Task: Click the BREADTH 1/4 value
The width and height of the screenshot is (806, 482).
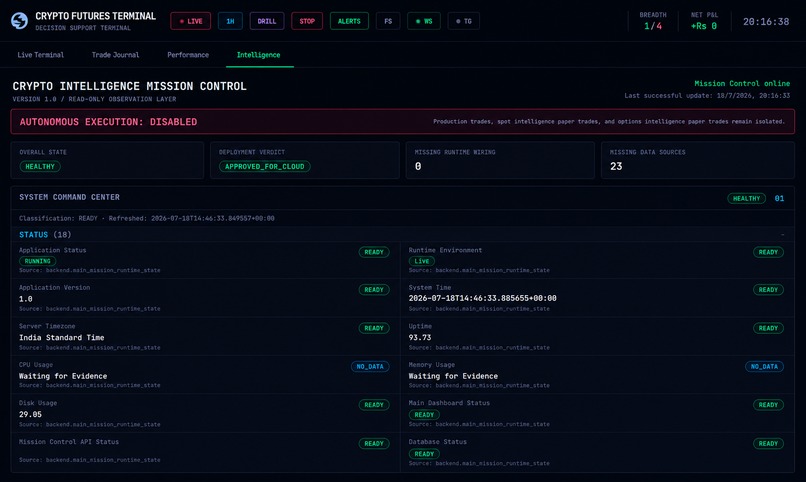Action: [653, 26]
